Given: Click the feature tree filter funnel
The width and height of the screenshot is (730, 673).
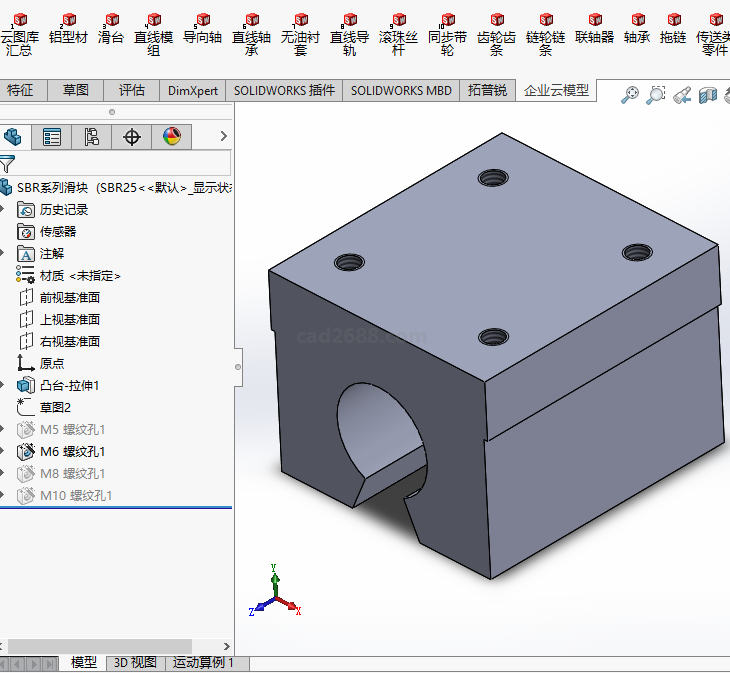Looking at the screenshot, I should 8,164.
